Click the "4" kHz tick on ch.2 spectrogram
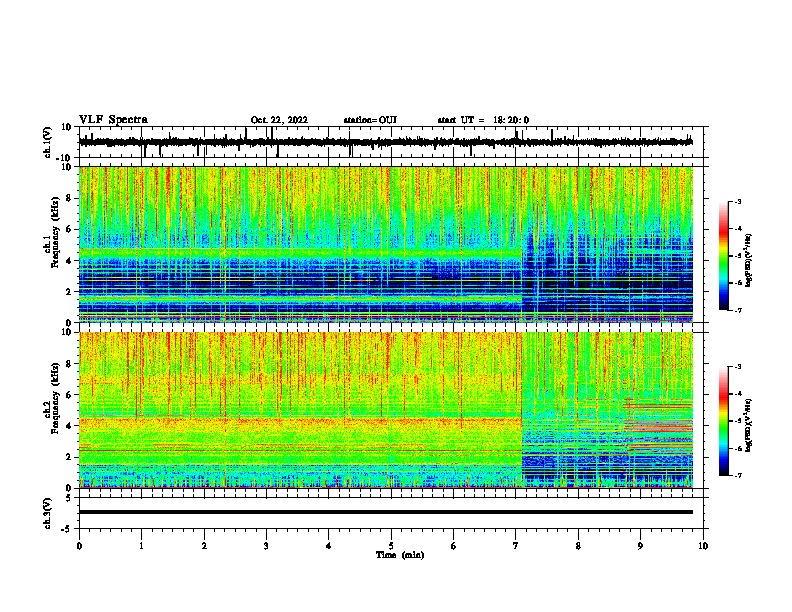This screenshot has width=792, height=612. [x=70, y=426]
